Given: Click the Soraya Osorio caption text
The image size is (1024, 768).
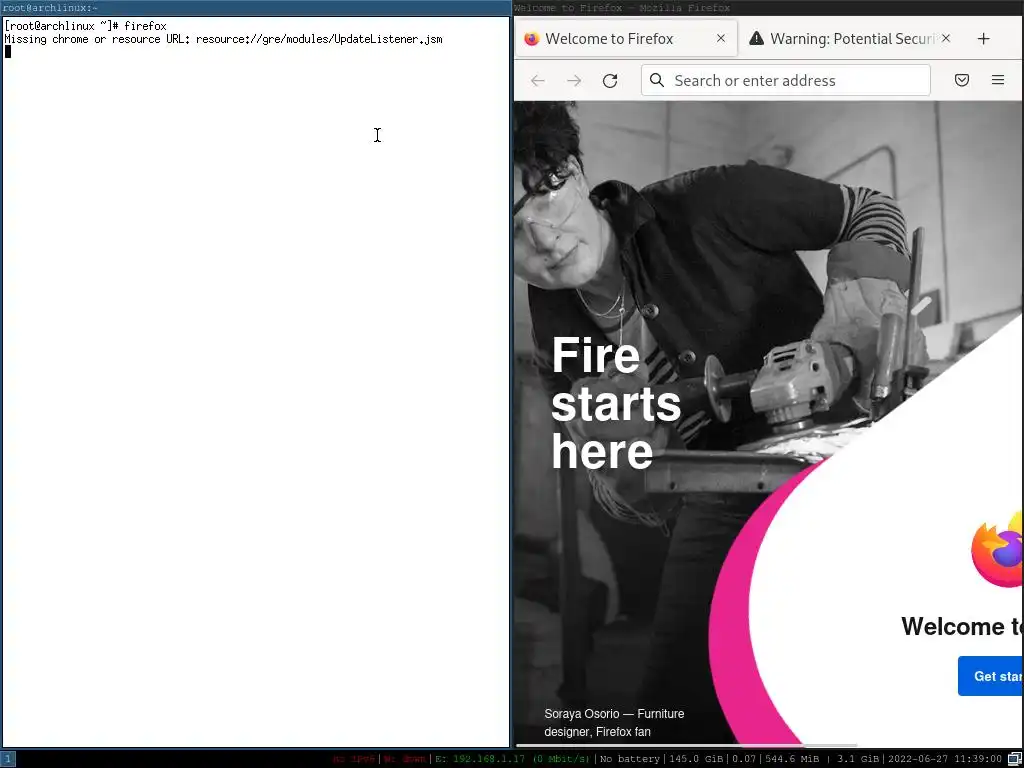Looking at the screenshot, I should point(614,722).
